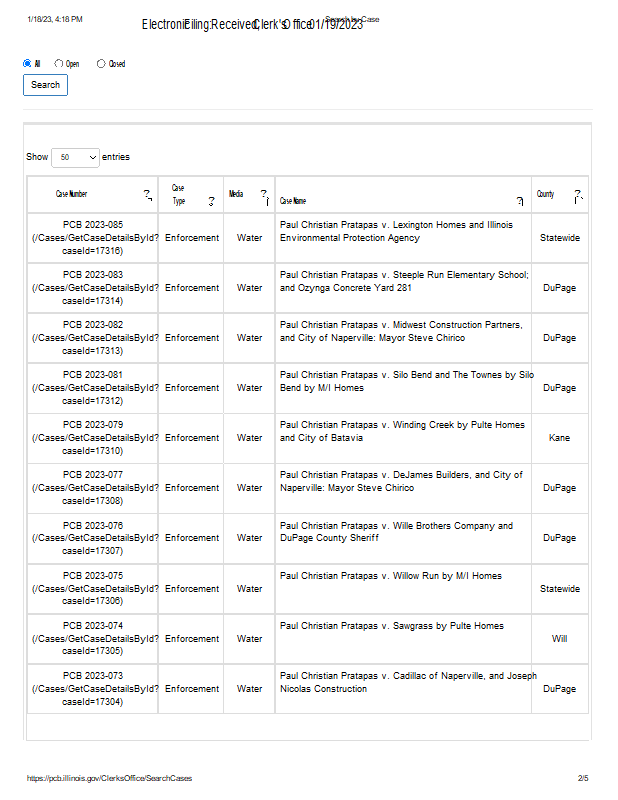Screen dimensions: 618x800
Task: Sort by County using its sort icon
Action: tap(578, 195)
